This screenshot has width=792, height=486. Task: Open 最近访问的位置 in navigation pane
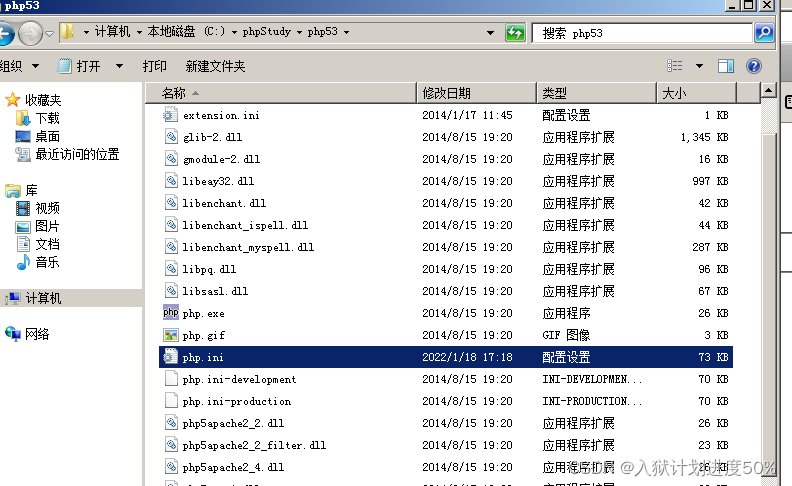click(77, 154)
